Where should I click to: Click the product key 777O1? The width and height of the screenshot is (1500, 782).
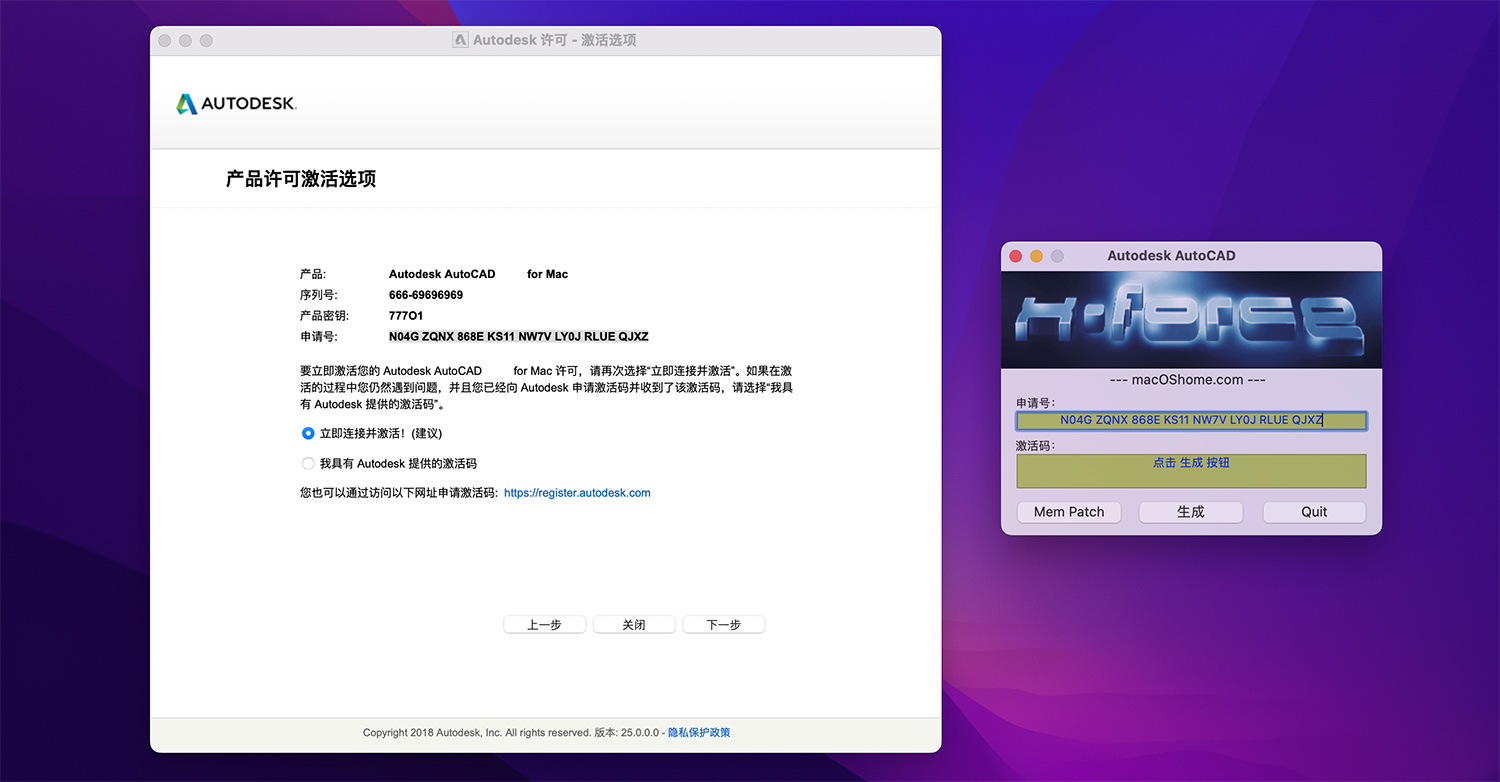tap(406, 316)
